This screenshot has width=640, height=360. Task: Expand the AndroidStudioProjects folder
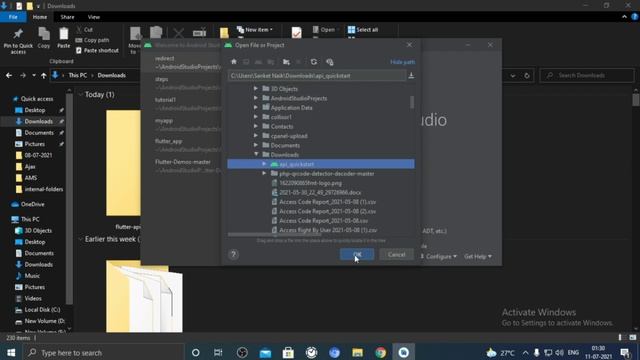click(256, 98)
